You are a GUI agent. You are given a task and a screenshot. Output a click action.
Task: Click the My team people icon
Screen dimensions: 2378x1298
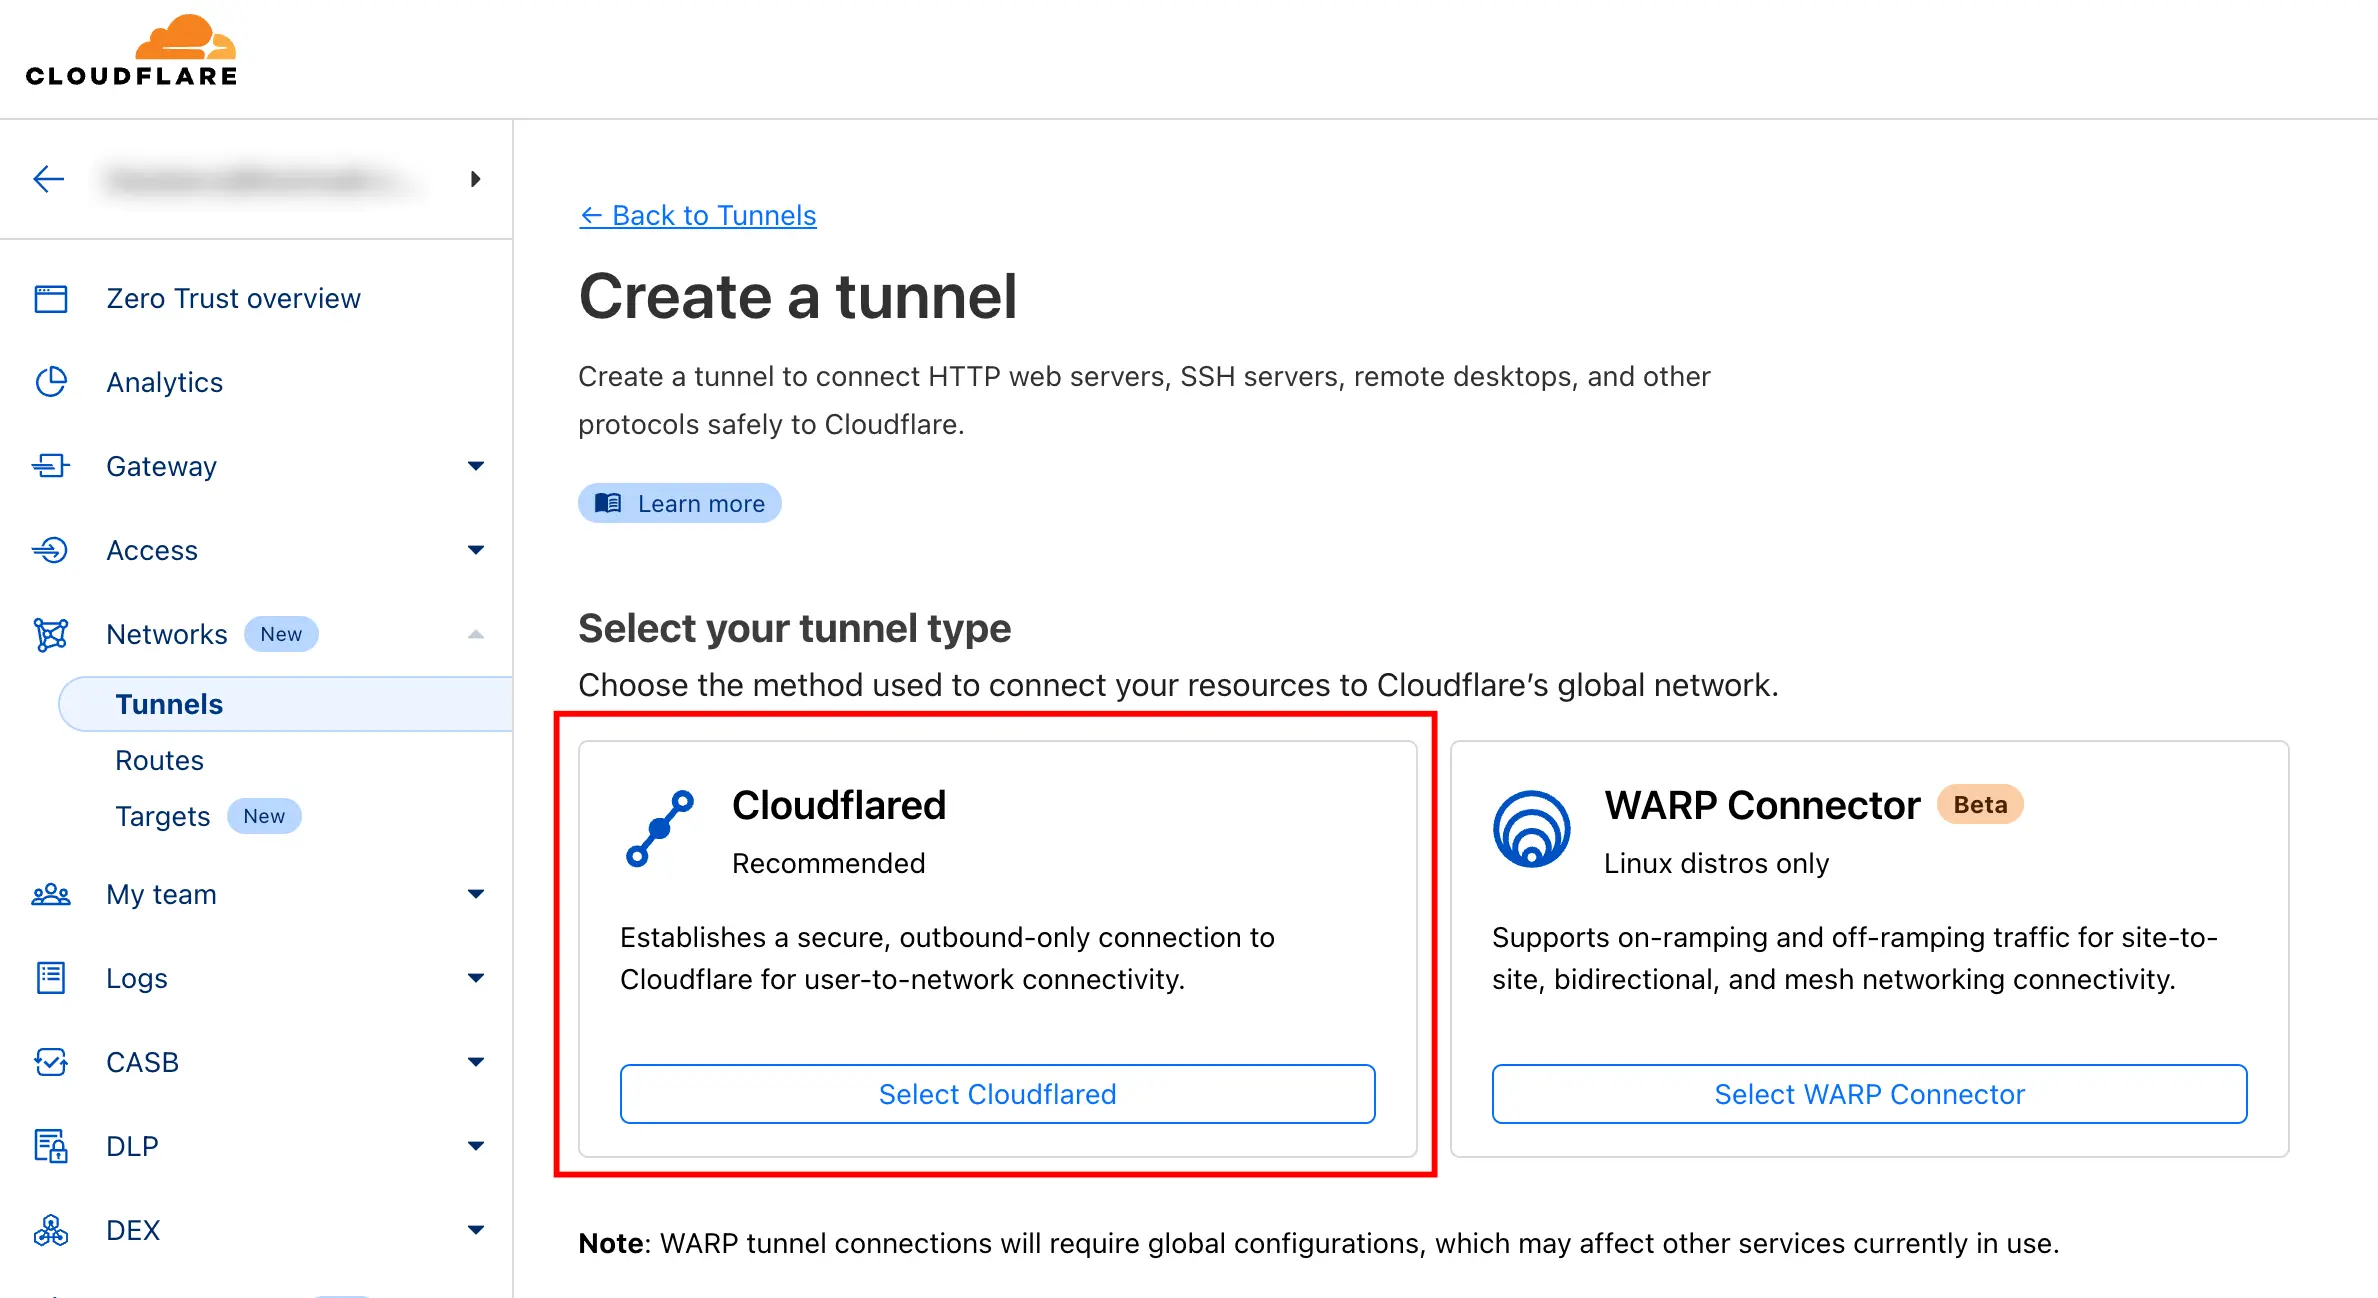pos(51,894)
